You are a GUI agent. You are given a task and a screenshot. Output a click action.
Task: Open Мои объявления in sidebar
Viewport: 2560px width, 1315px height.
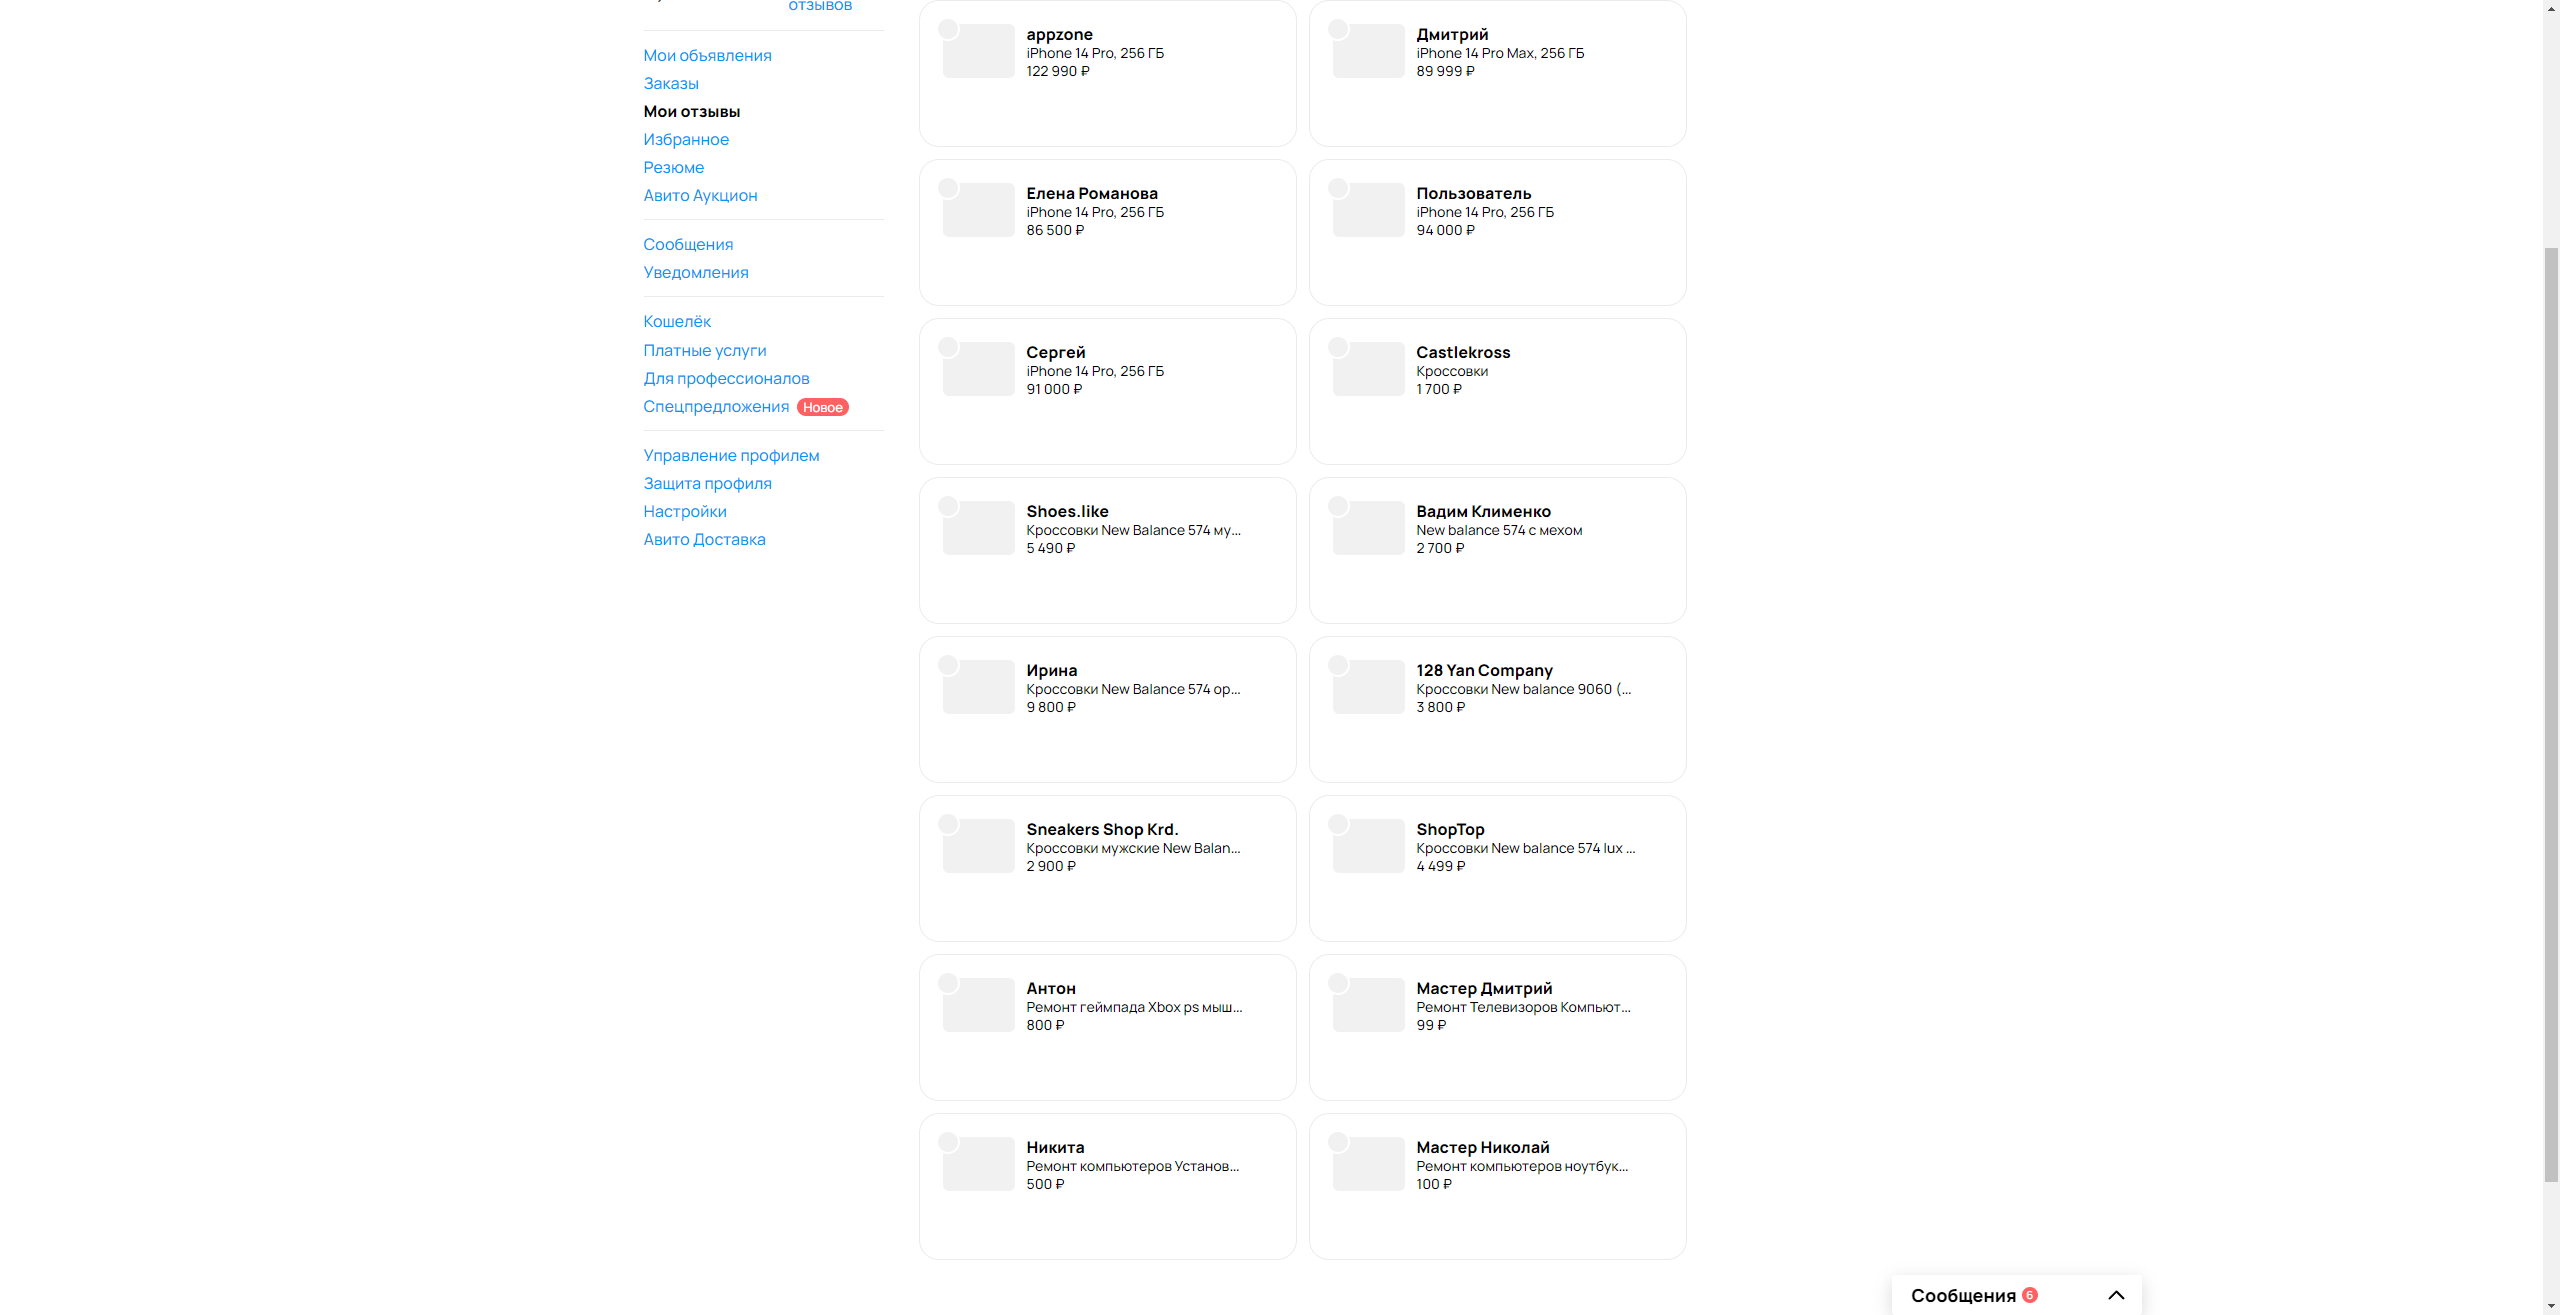(x=707, y=55)
